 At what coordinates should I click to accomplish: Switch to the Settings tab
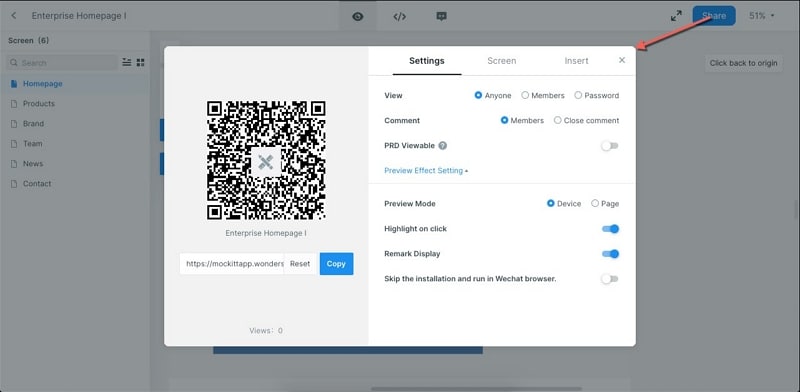coord(427,61)
